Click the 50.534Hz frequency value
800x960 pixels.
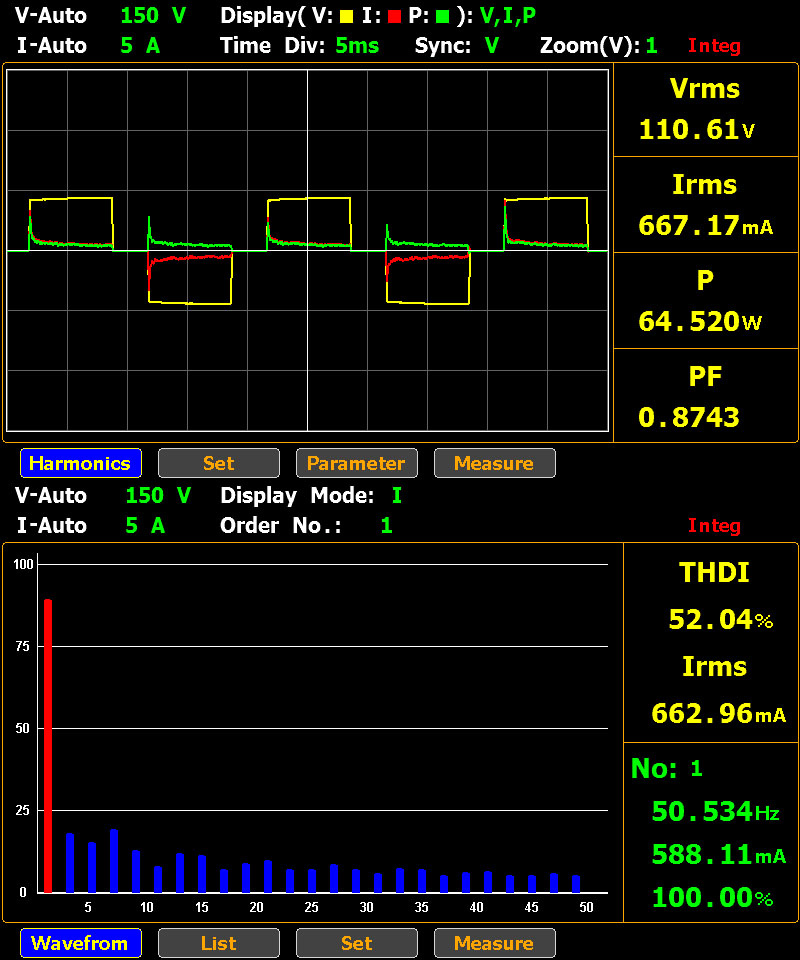coord(715,811)
